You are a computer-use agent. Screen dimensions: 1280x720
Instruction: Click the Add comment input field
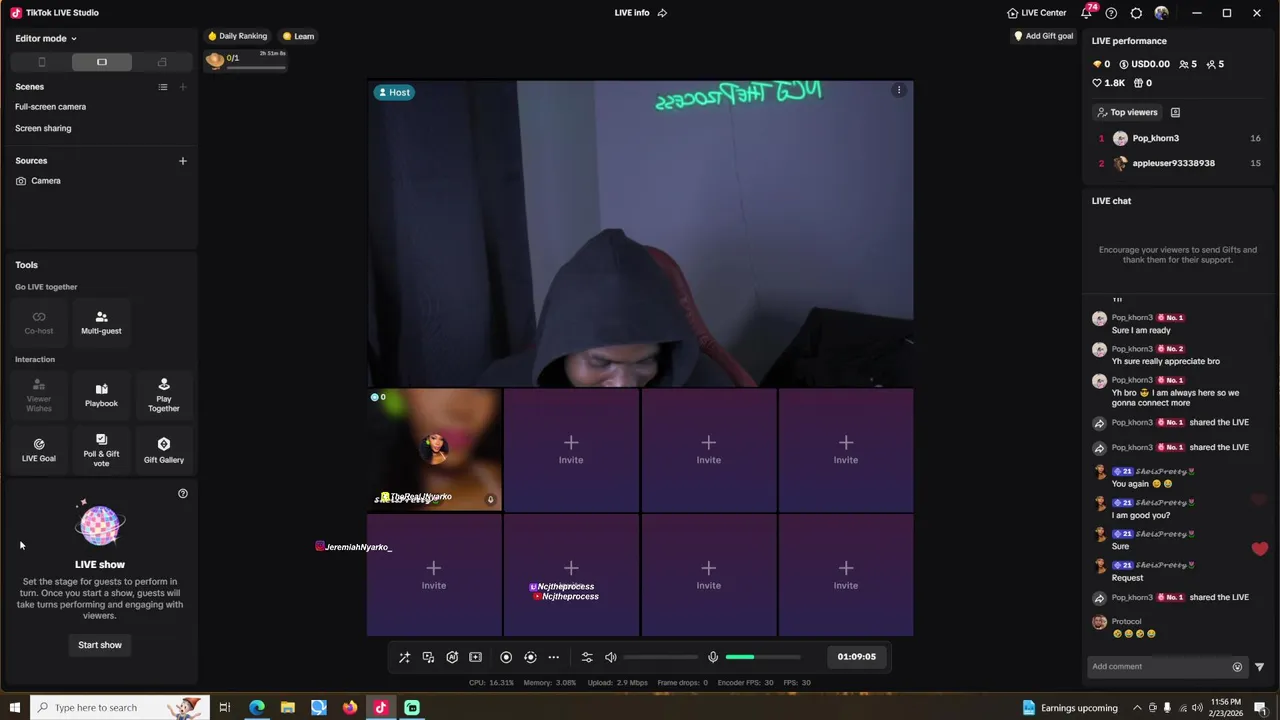pos(1160,667)
